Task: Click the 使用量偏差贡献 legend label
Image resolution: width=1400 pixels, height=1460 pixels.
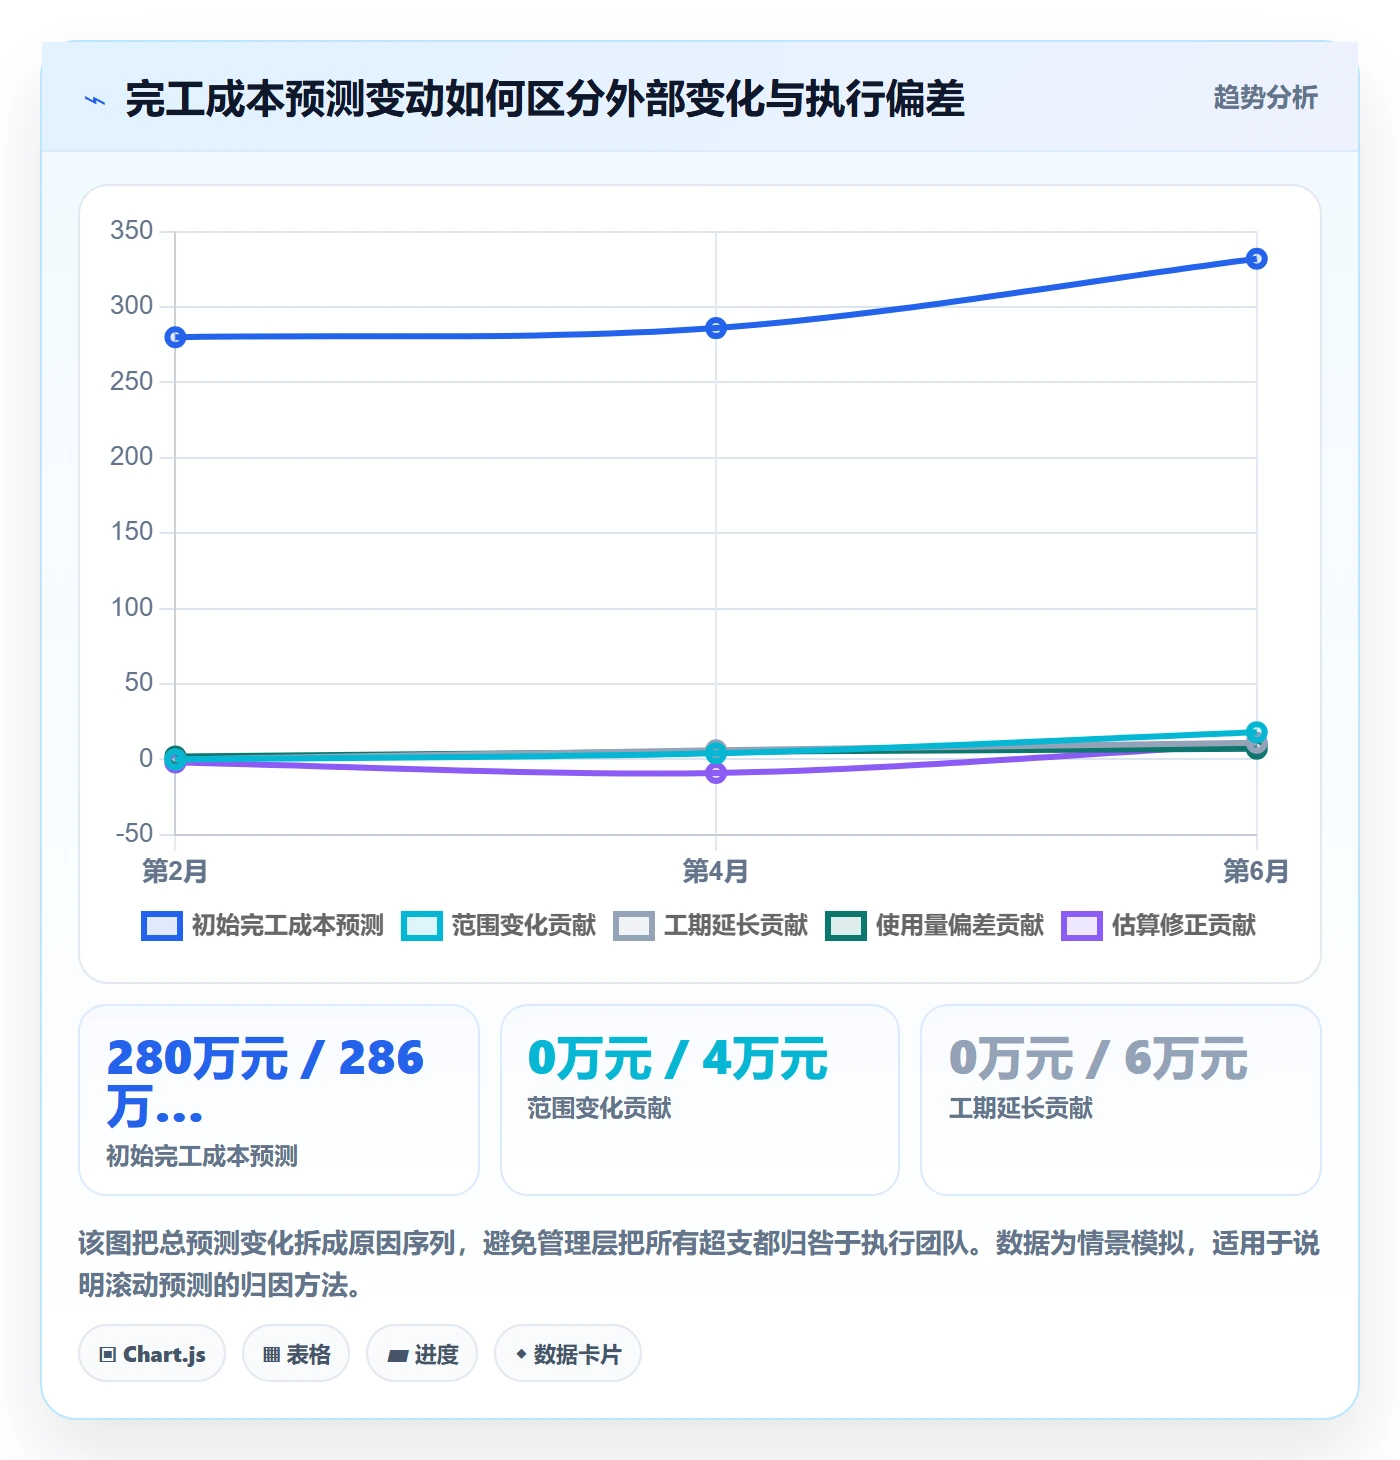Action: (960, 926)
